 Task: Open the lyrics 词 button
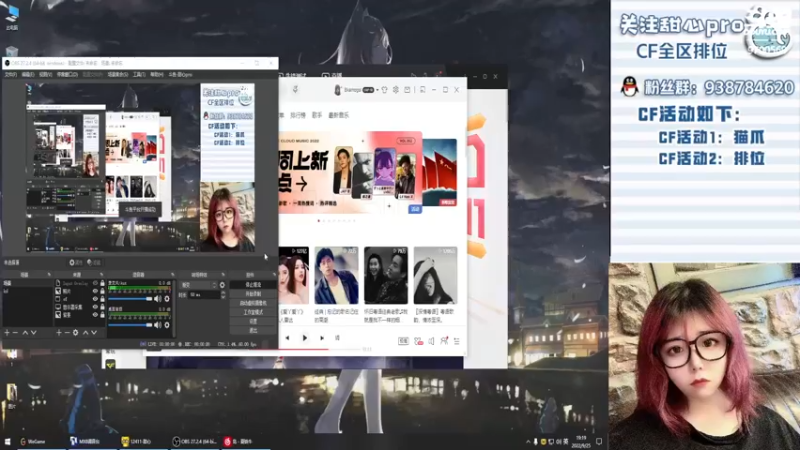[x=337, y=338]
